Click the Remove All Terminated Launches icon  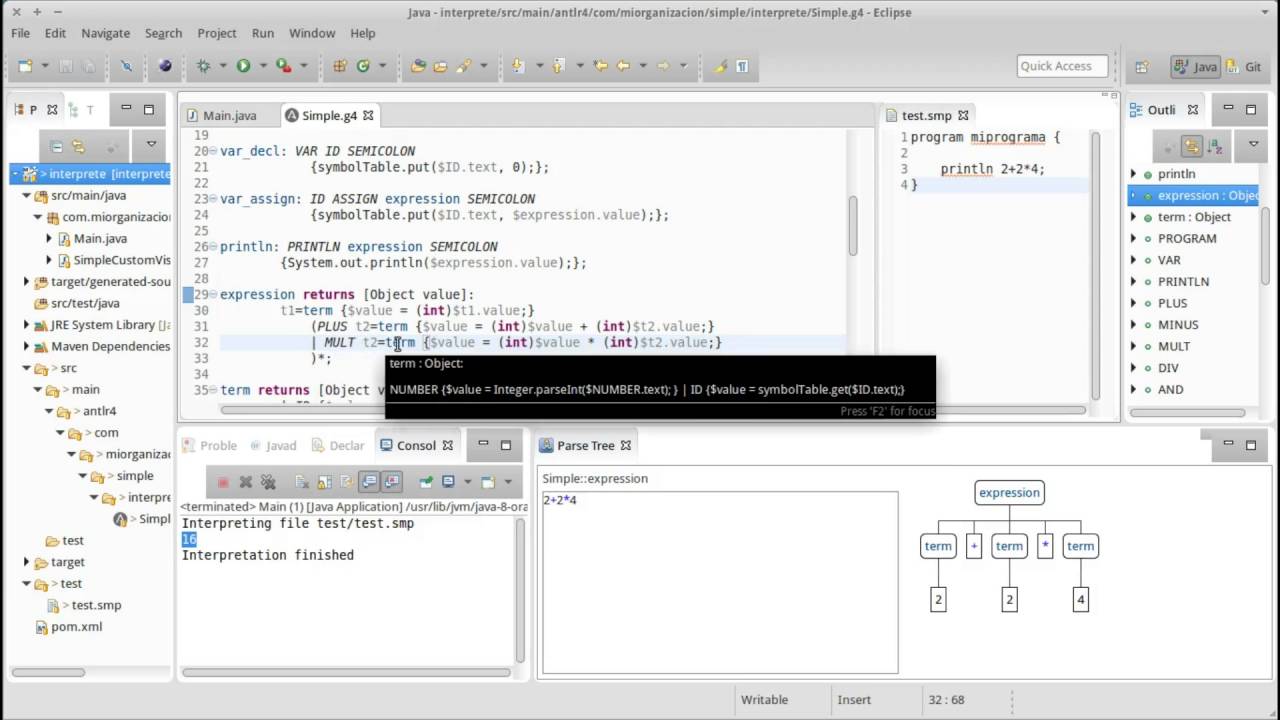point(267,482)
